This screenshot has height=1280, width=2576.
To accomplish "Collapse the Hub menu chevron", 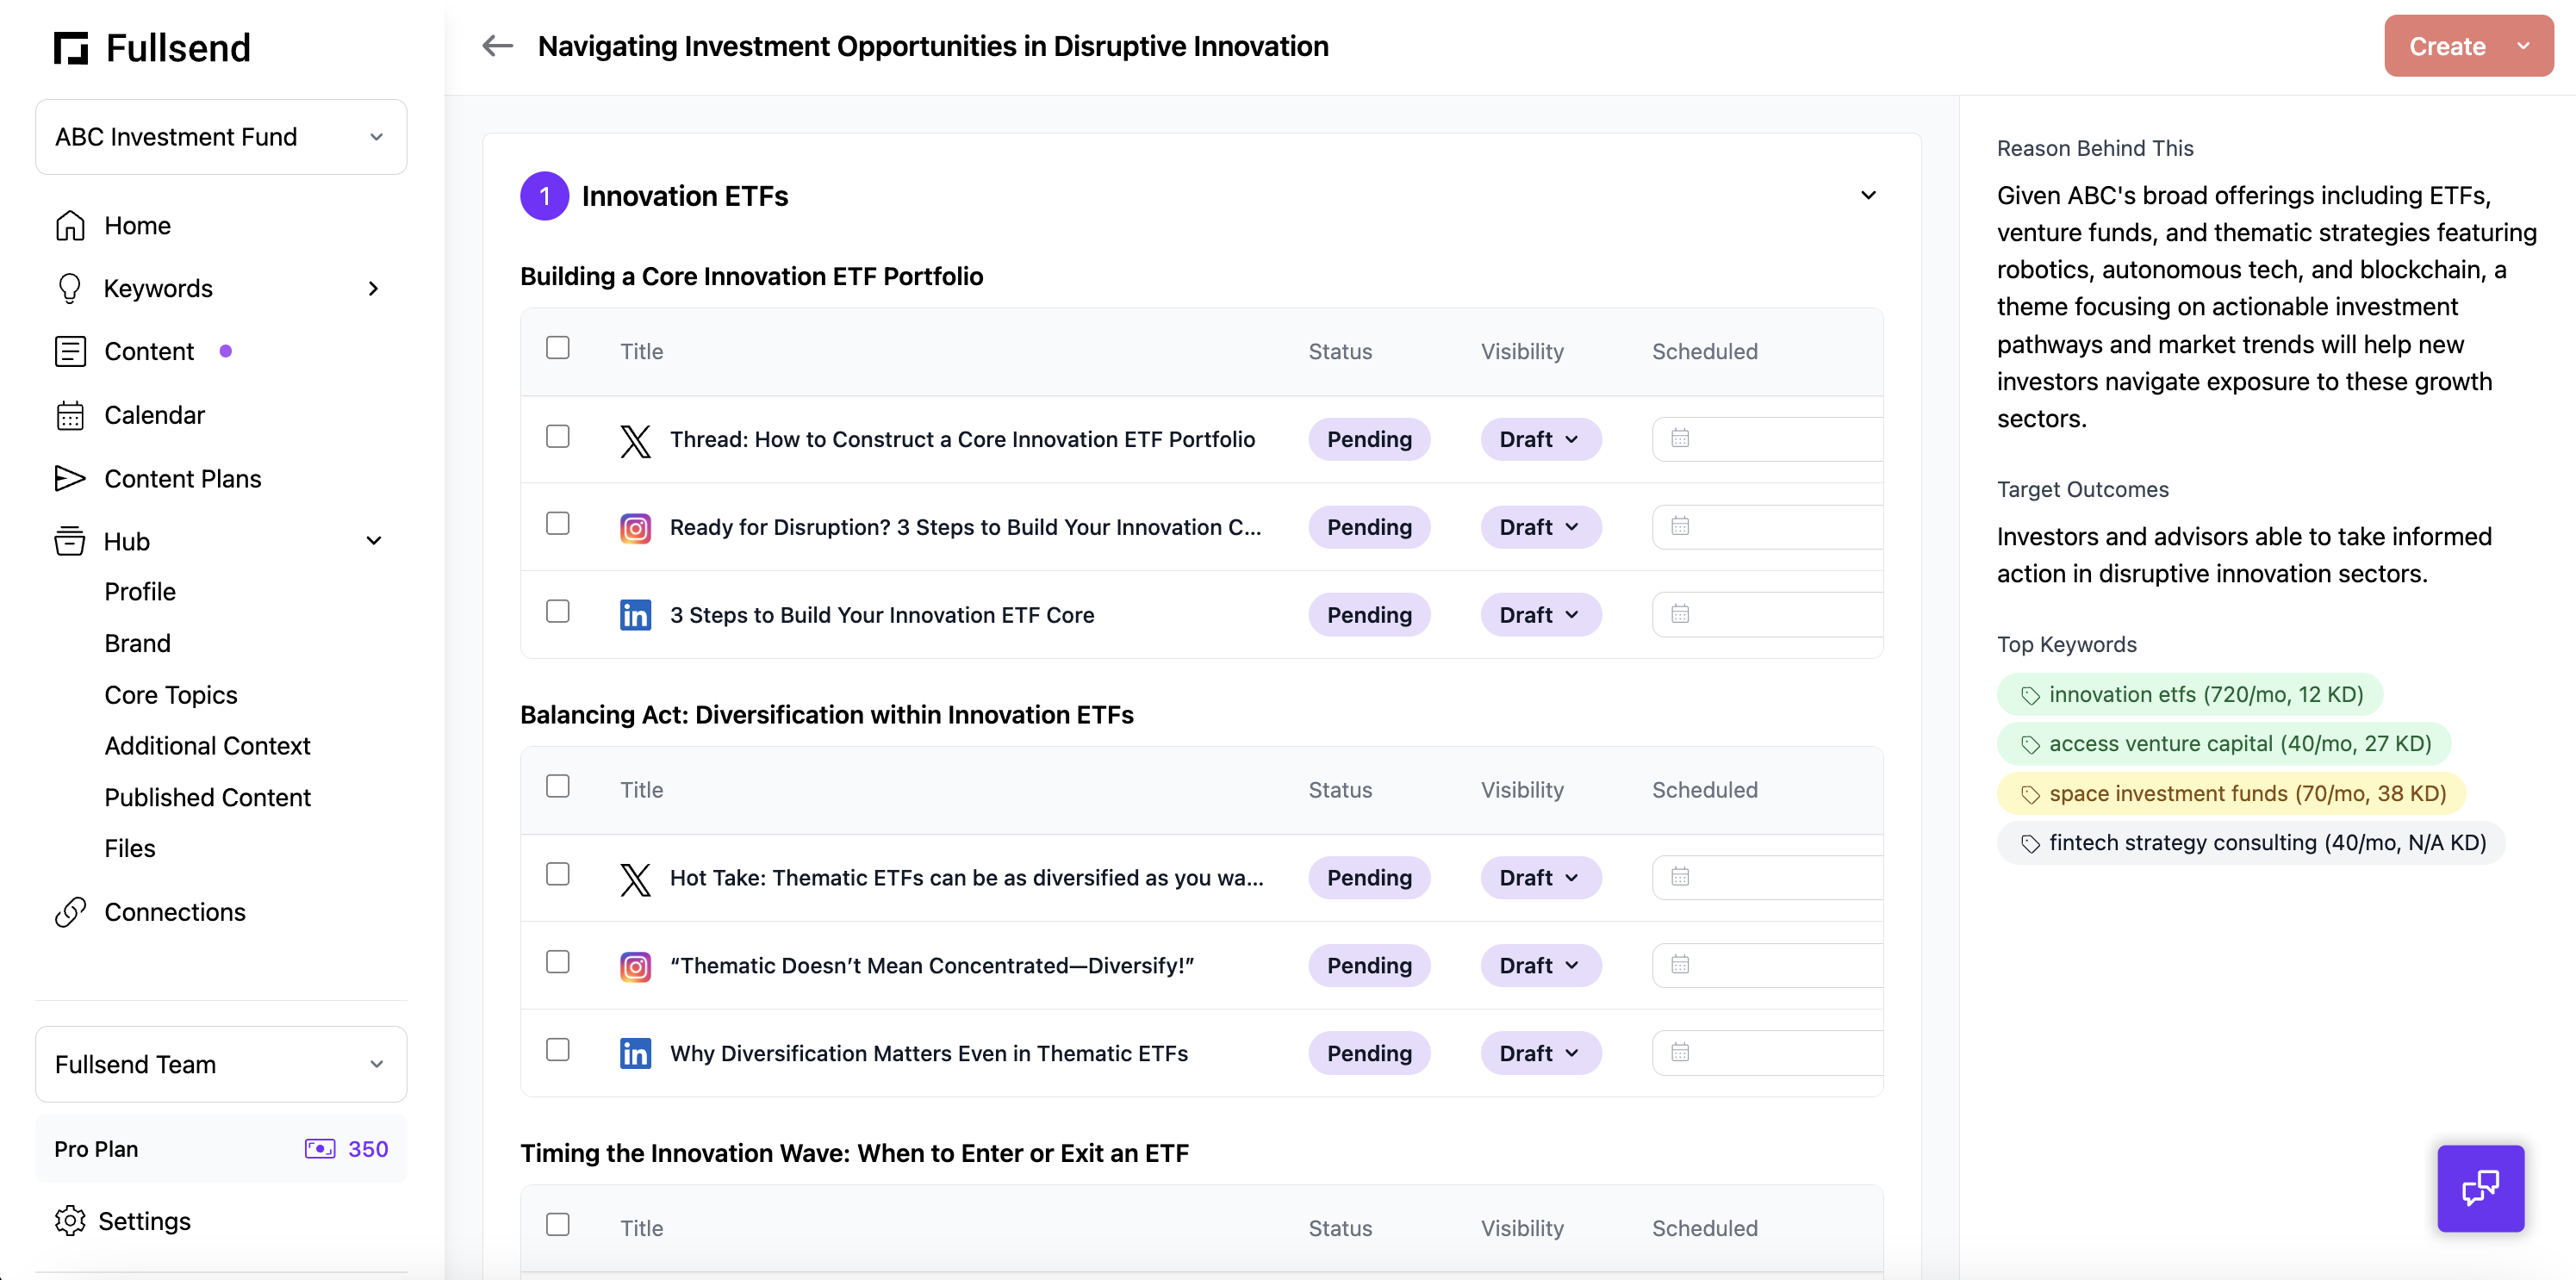I will (374, 541).
